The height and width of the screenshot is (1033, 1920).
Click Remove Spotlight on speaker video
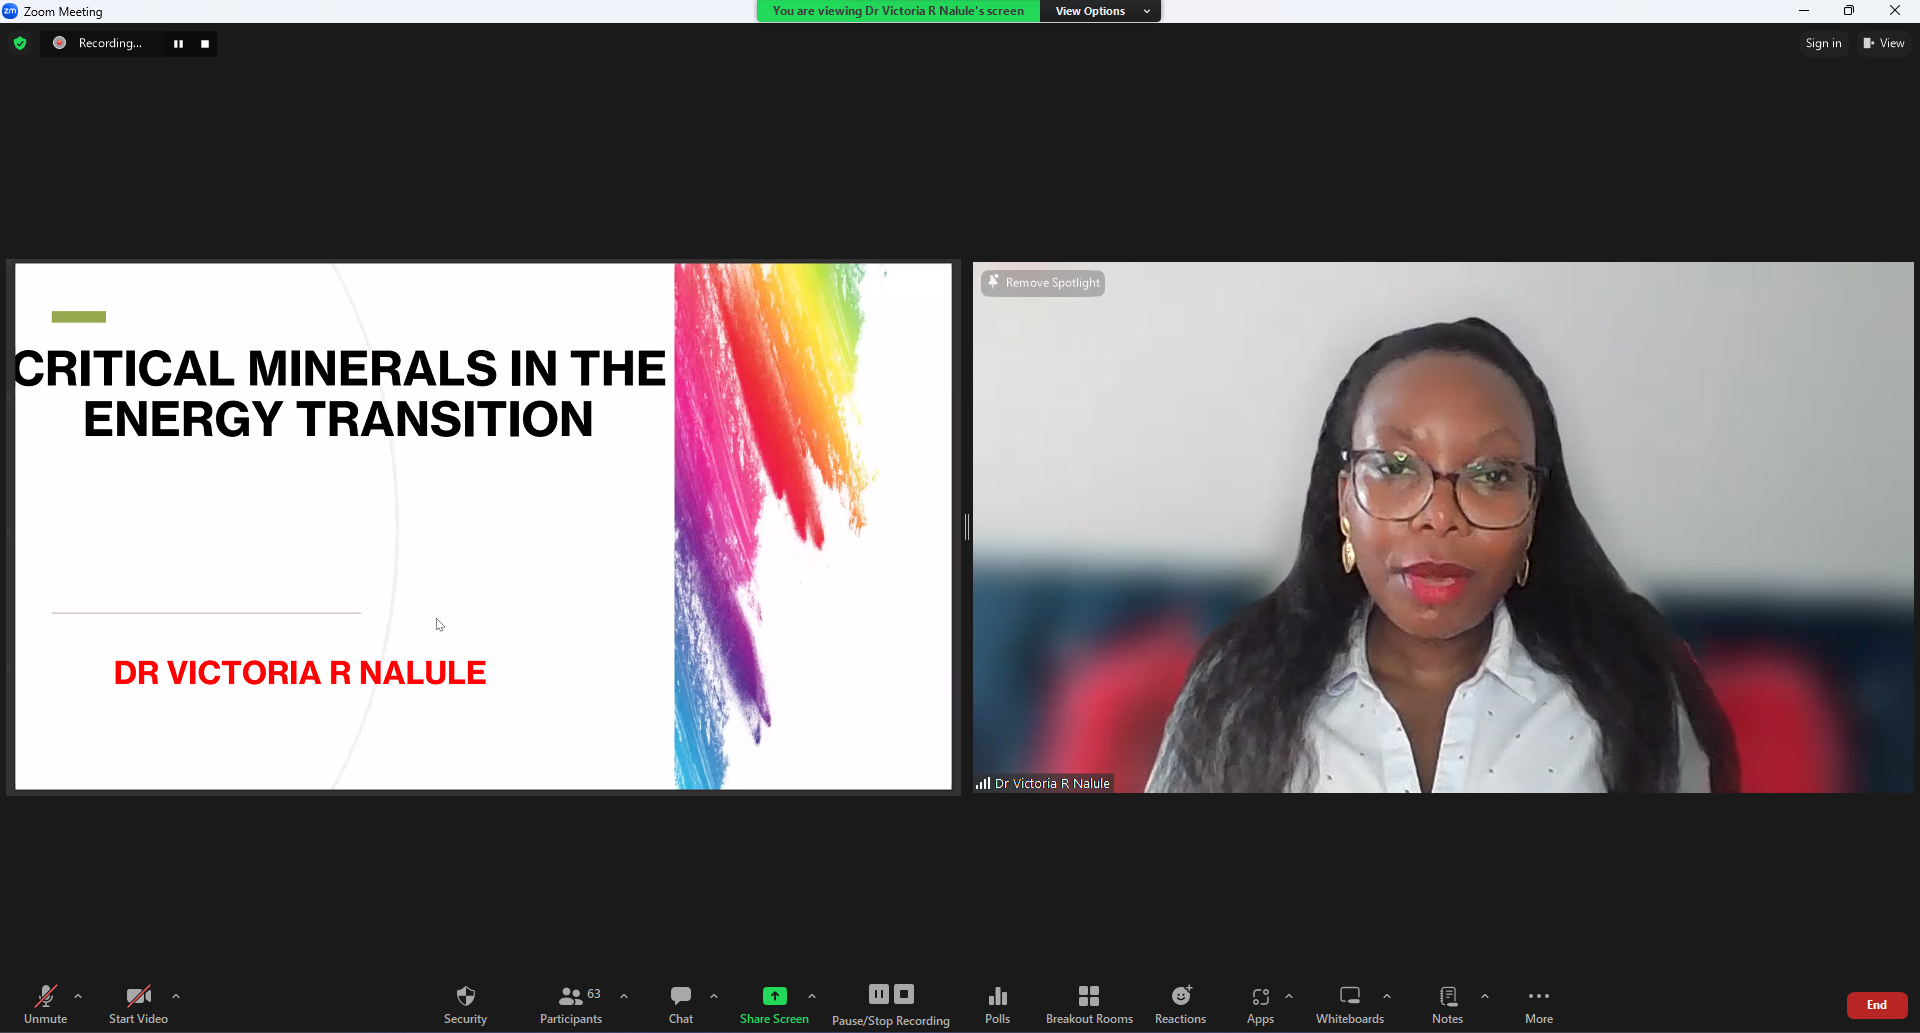1043,283
